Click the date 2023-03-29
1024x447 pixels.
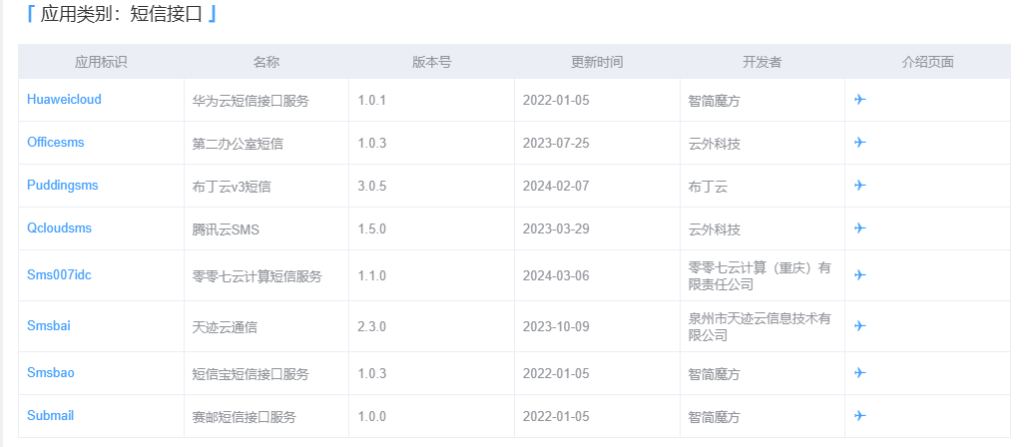click(556, 229)
